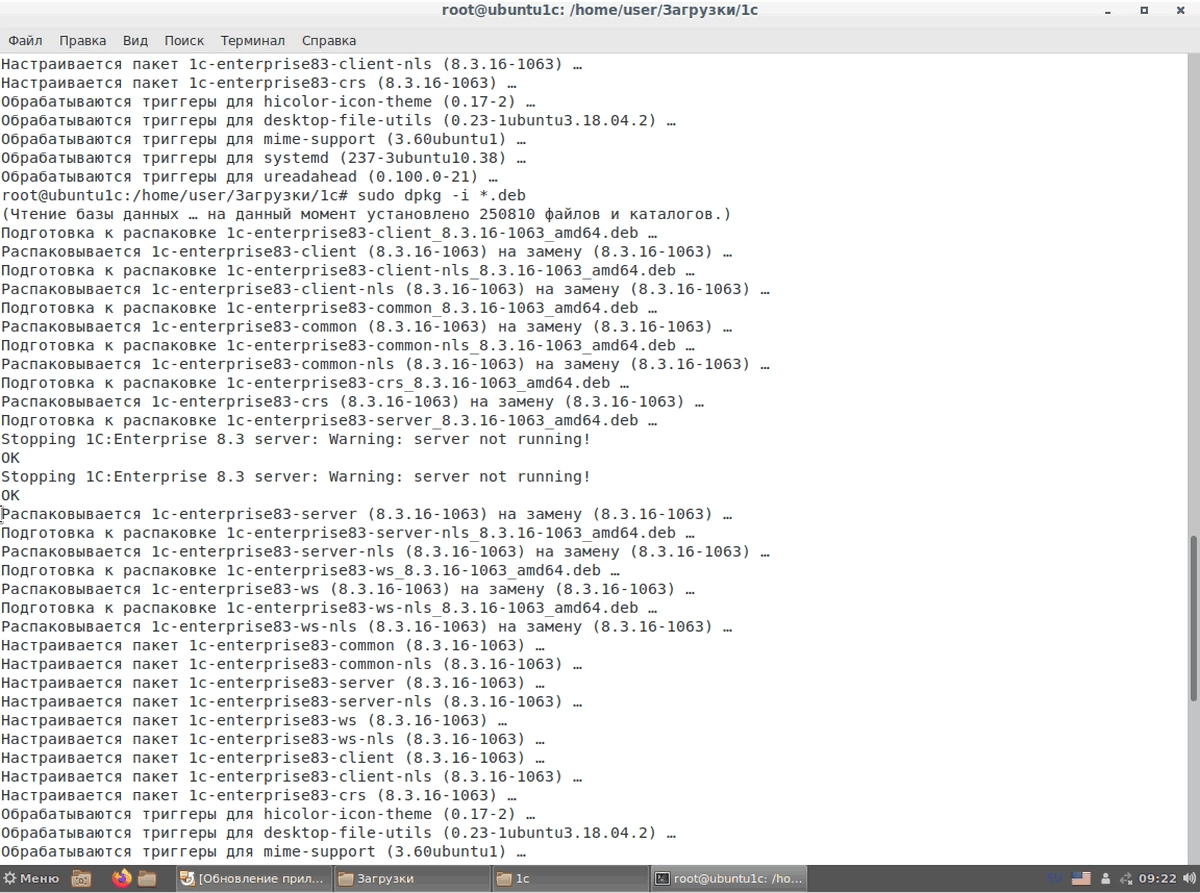Click the terminal vertical scrollbar thumb
1200x893 pixels.
1193,618
